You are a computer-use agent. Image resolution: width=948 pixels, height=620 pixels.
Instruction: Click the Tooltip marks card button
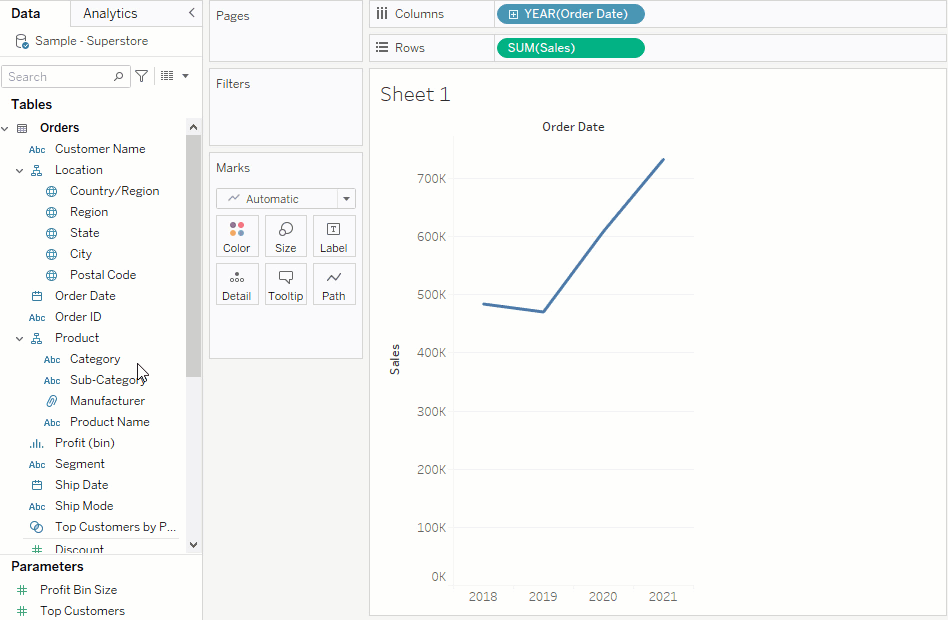(286, 284)
